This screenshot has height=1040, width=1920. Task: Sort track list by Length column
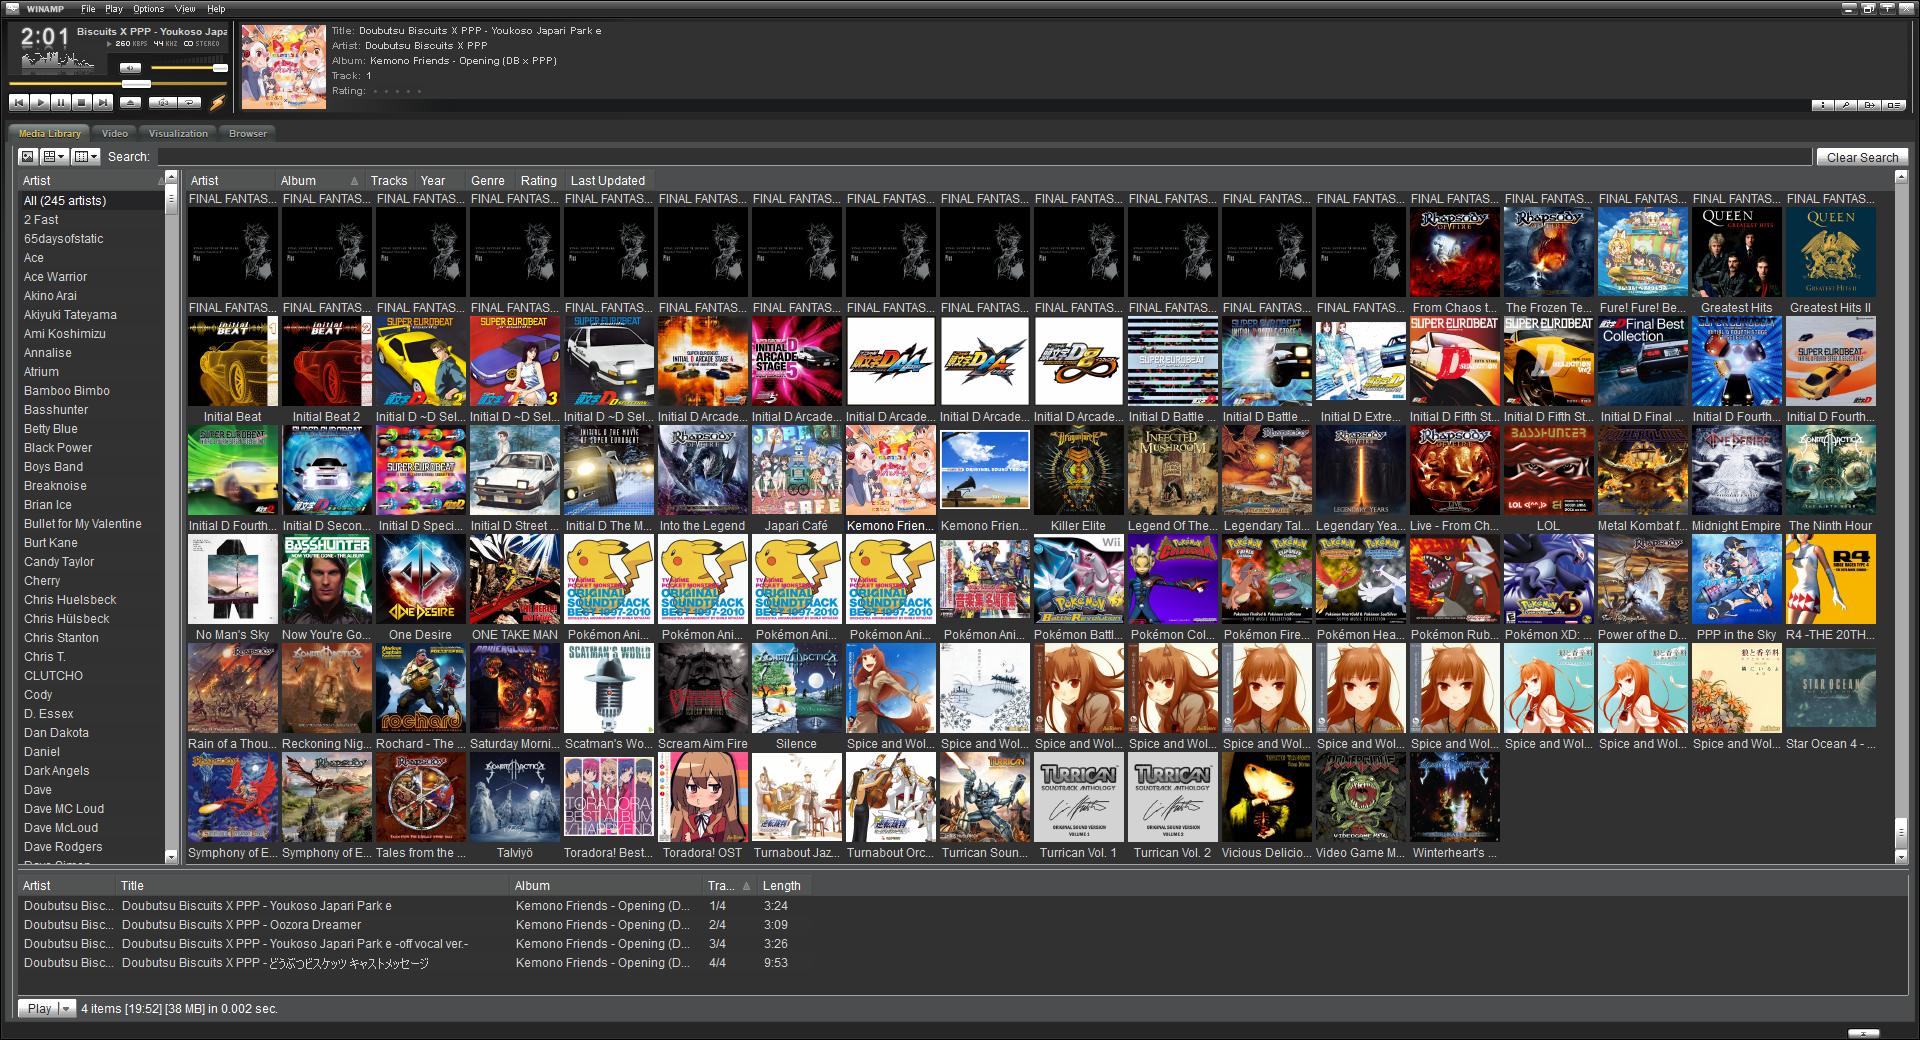[782, 885]
